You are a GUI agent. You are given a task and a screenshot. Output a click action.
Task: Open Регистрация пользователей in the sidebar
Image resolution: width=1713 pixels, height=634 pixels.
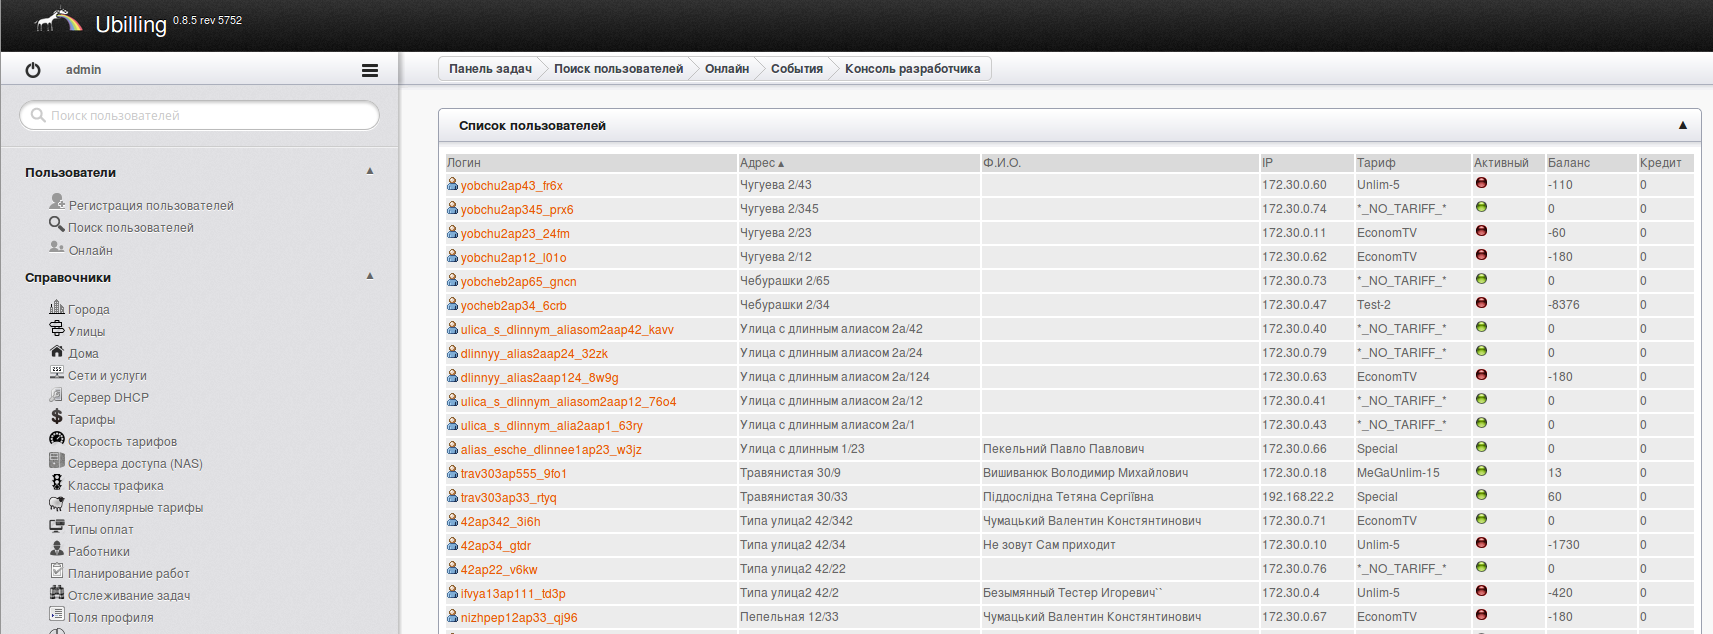(x=150, y=205)
